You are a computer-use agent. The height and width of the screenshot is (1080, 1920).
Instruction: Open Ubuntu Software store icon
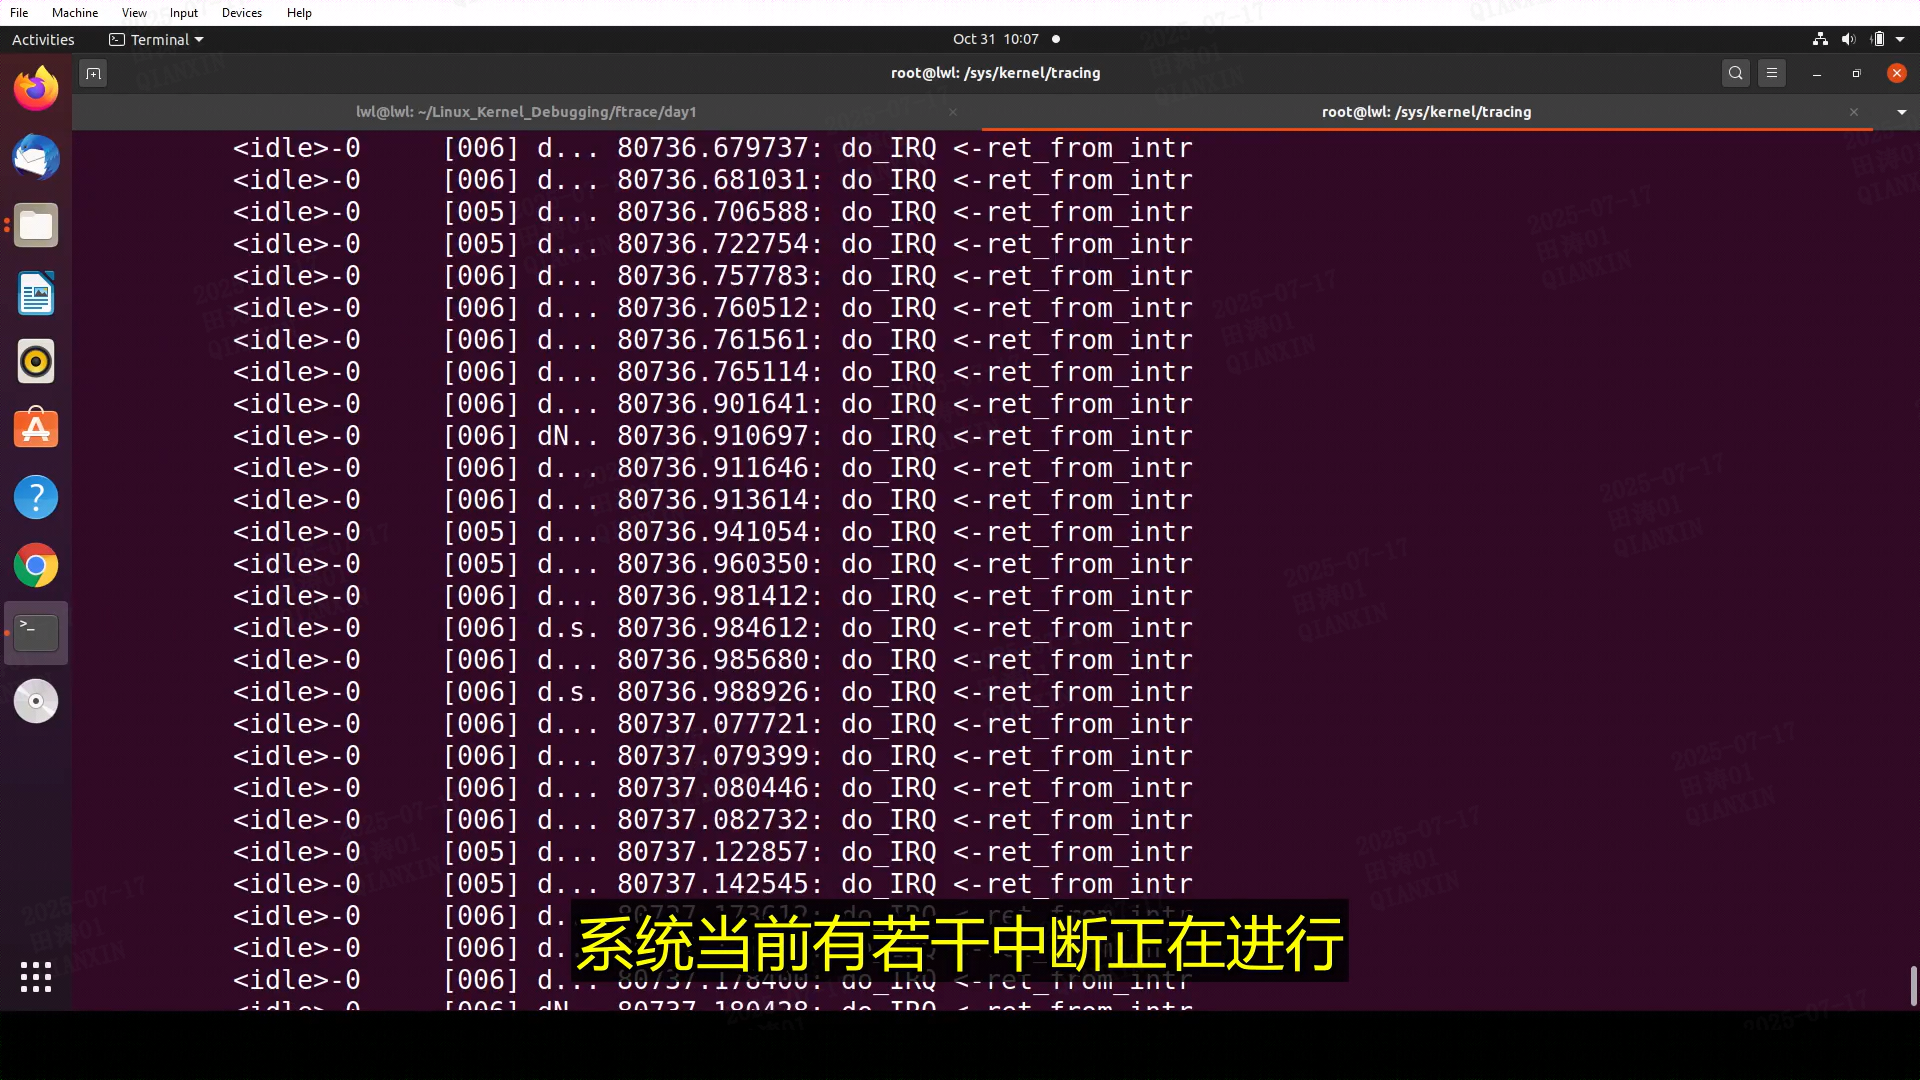point(36,430)
